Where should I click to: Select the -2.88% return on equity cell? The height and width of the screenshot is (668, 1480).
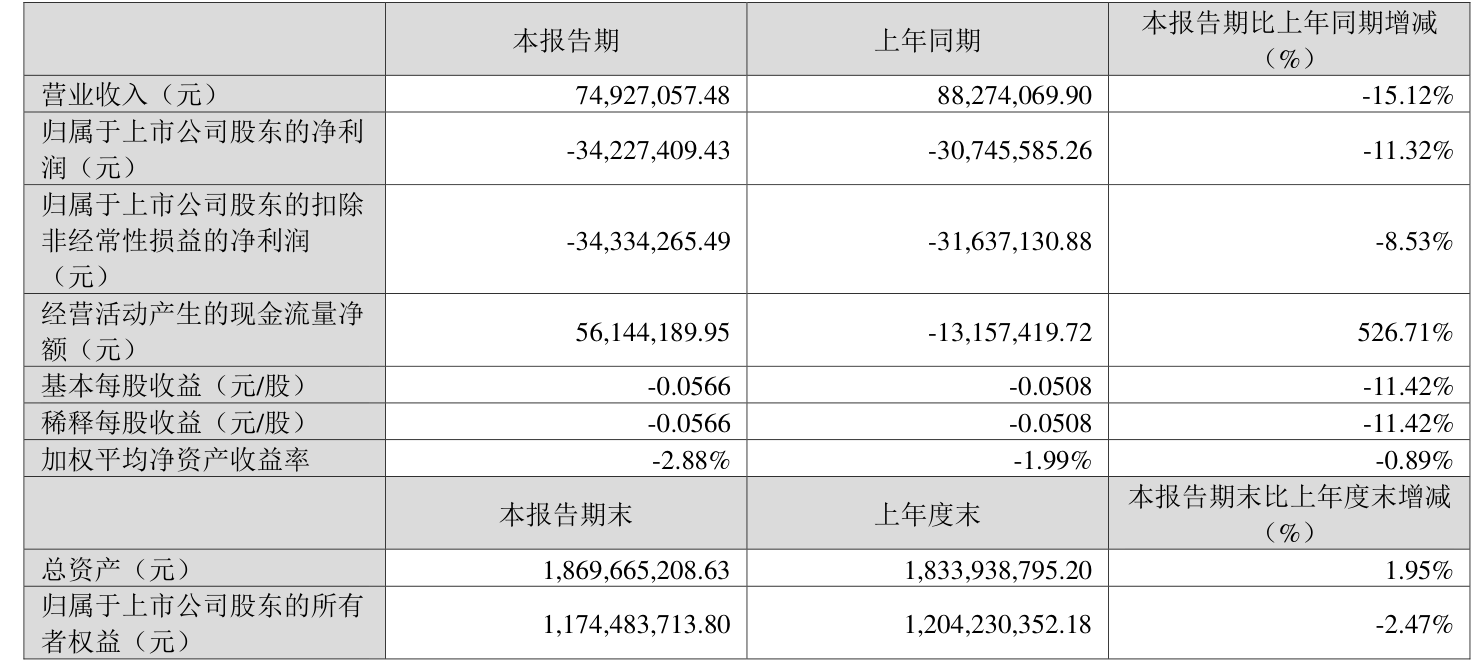point(690,461)
